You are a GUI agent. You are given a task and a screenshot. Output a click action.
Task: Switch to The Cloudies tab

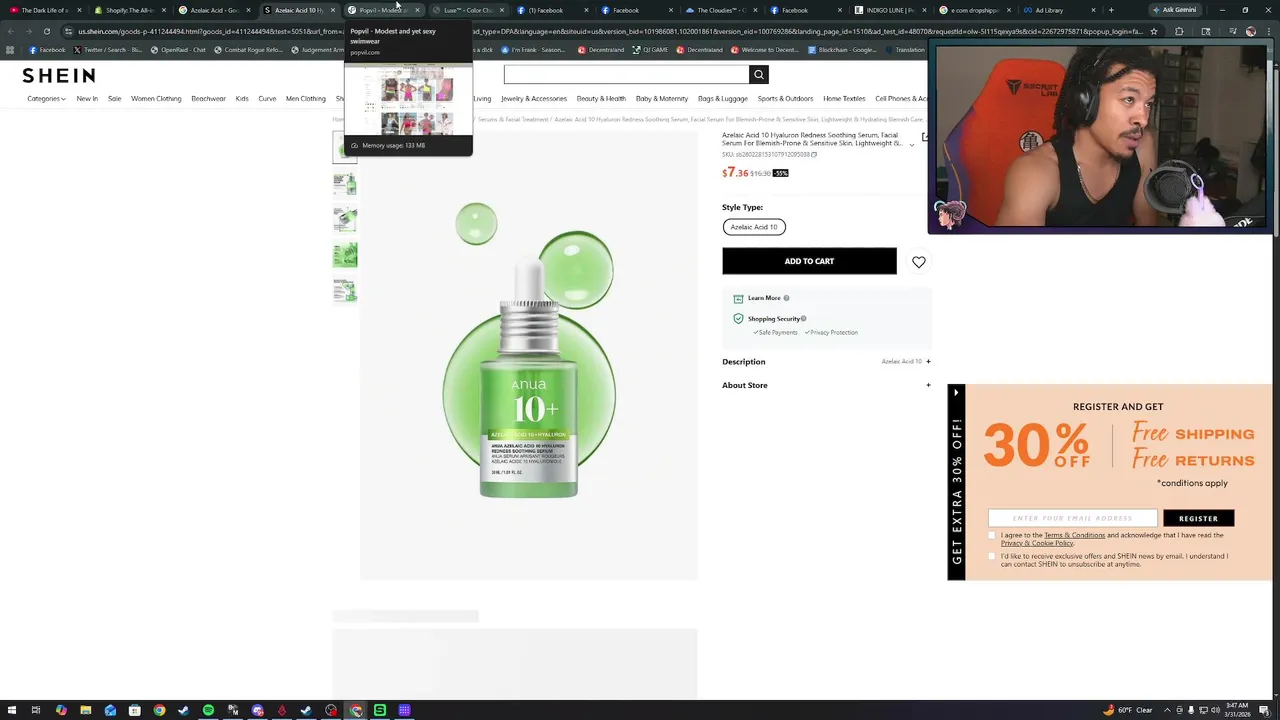pyautogui.click(x=721, y=10)
